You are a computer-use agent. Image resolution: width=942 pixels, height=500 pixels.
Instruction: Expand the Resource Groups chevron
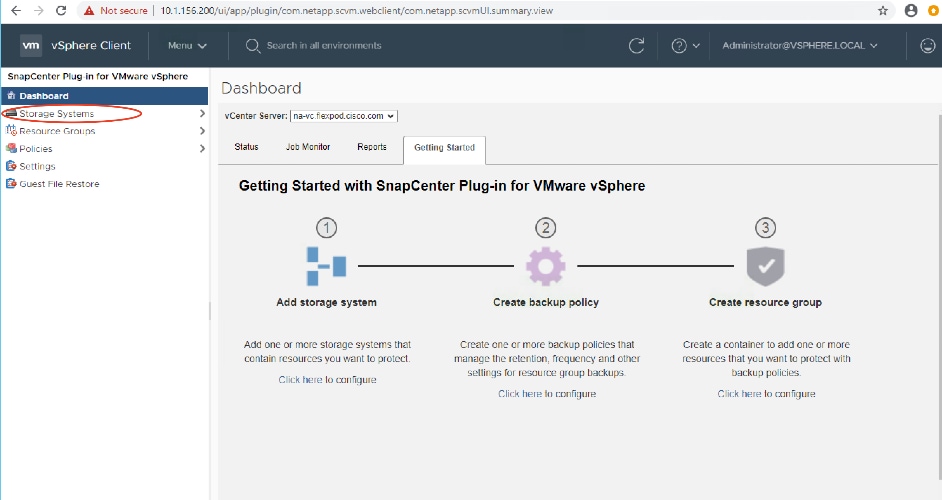(202, 131)
